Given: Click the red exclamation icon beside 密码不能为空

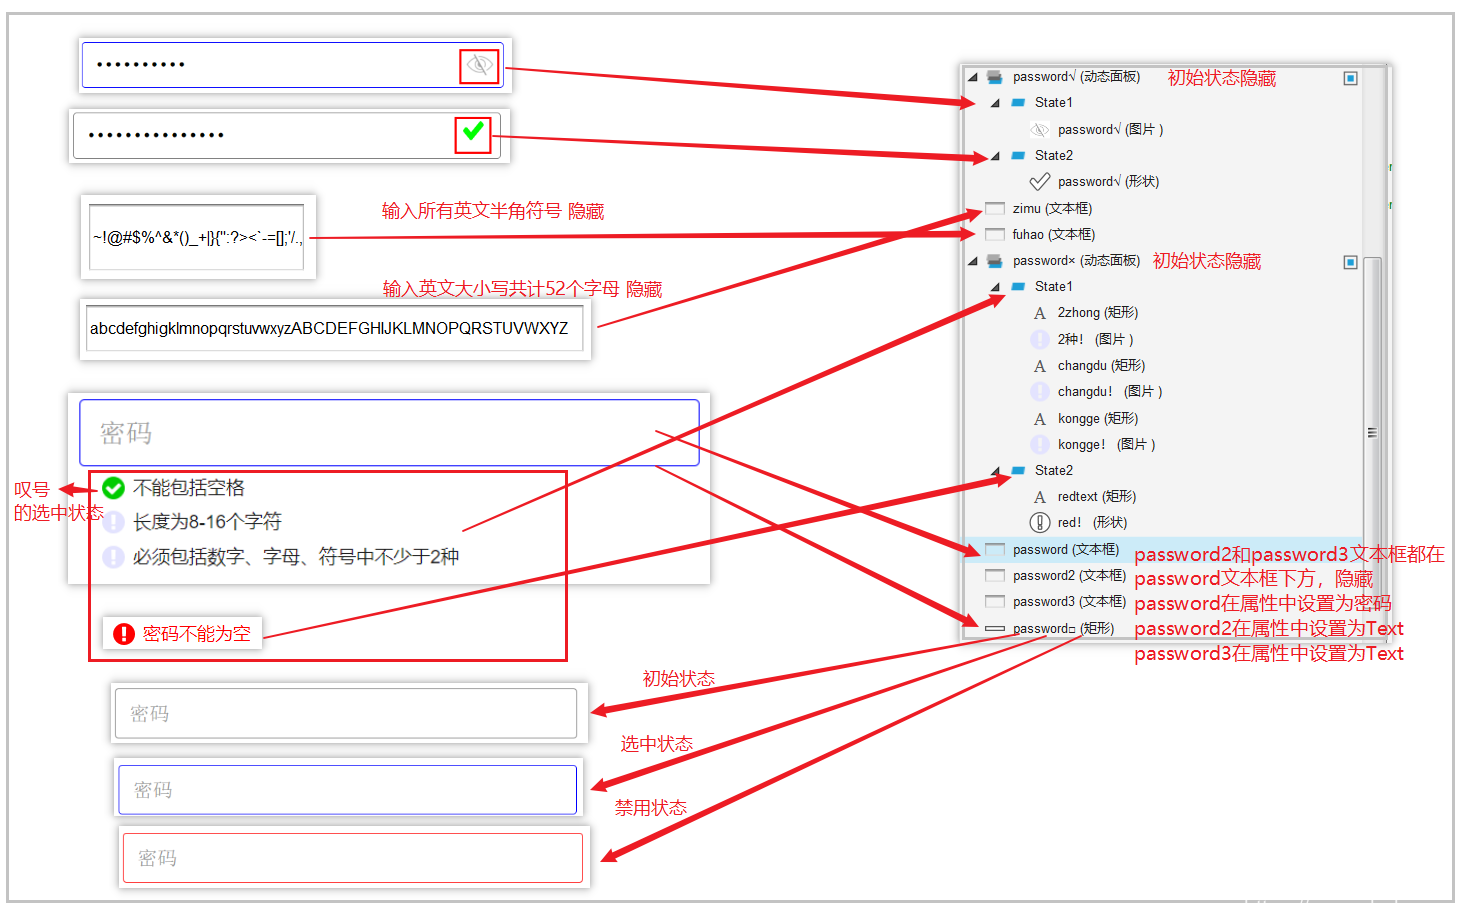Looking at the screenshot, I should click(124, 634).
